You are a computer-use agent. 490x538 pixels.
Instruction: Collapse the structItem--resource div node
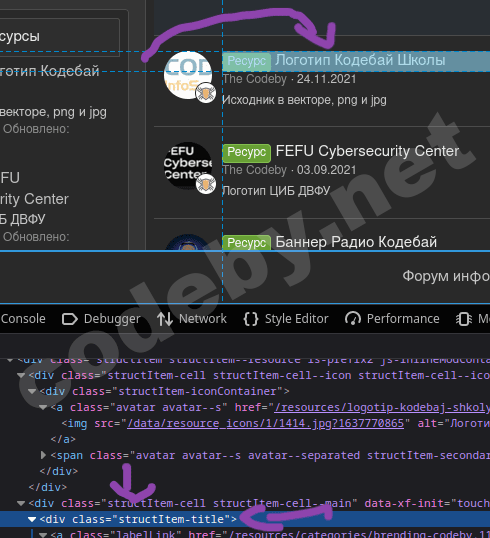pos(10,360)
